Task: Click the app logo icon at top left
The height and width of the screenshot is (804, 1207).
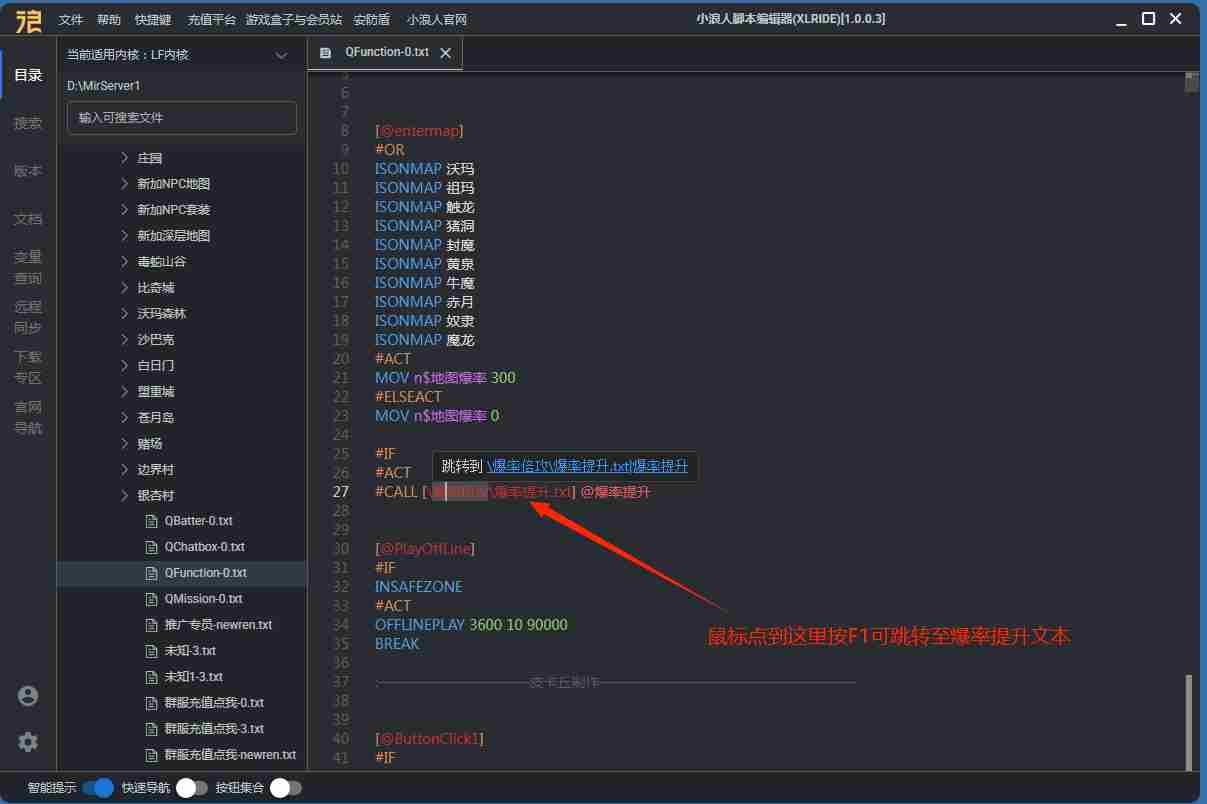Action: click(27, 20)
